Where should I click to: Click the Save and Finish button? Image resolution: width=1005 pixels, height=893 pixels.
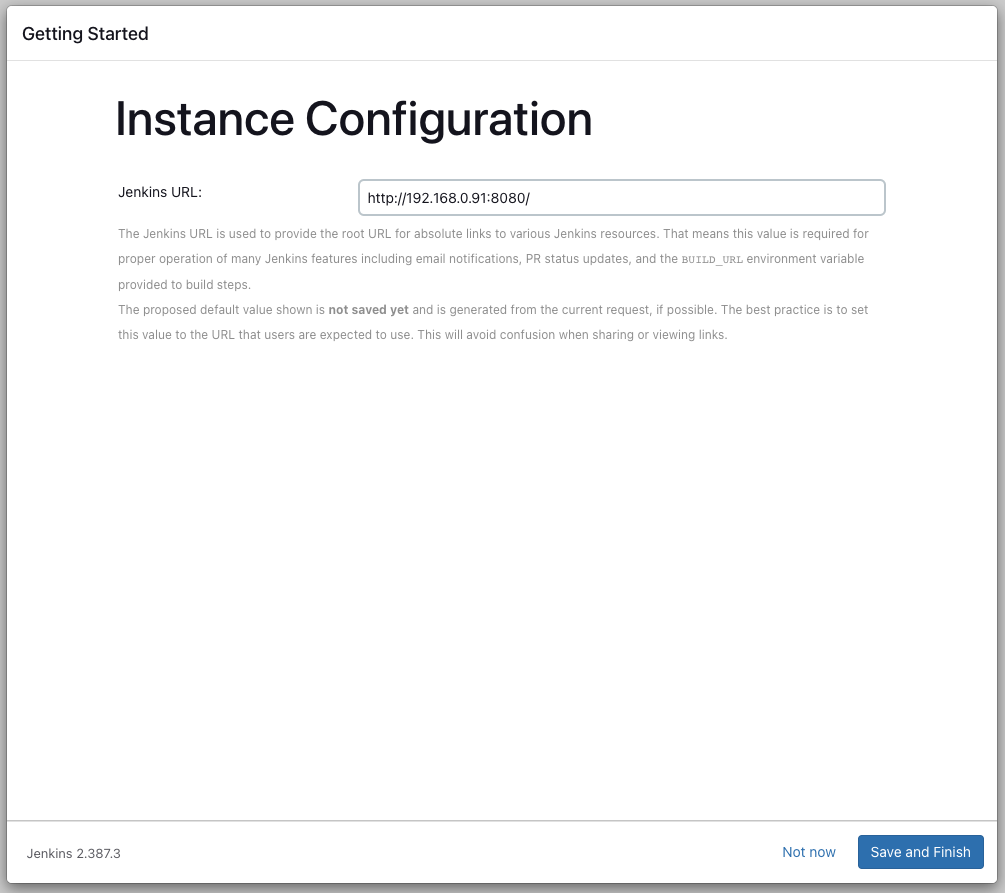(920, 852)
